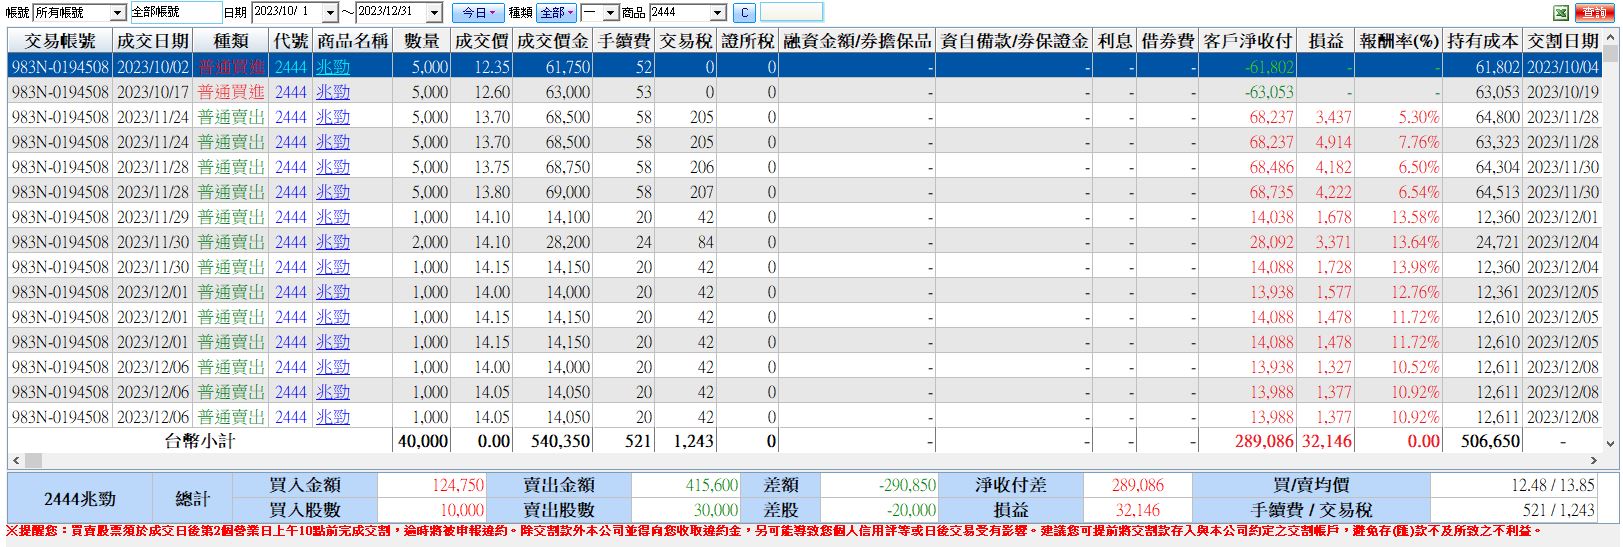Click the 2444 code link on 2023/10/17 row

(x=291, y=92)
